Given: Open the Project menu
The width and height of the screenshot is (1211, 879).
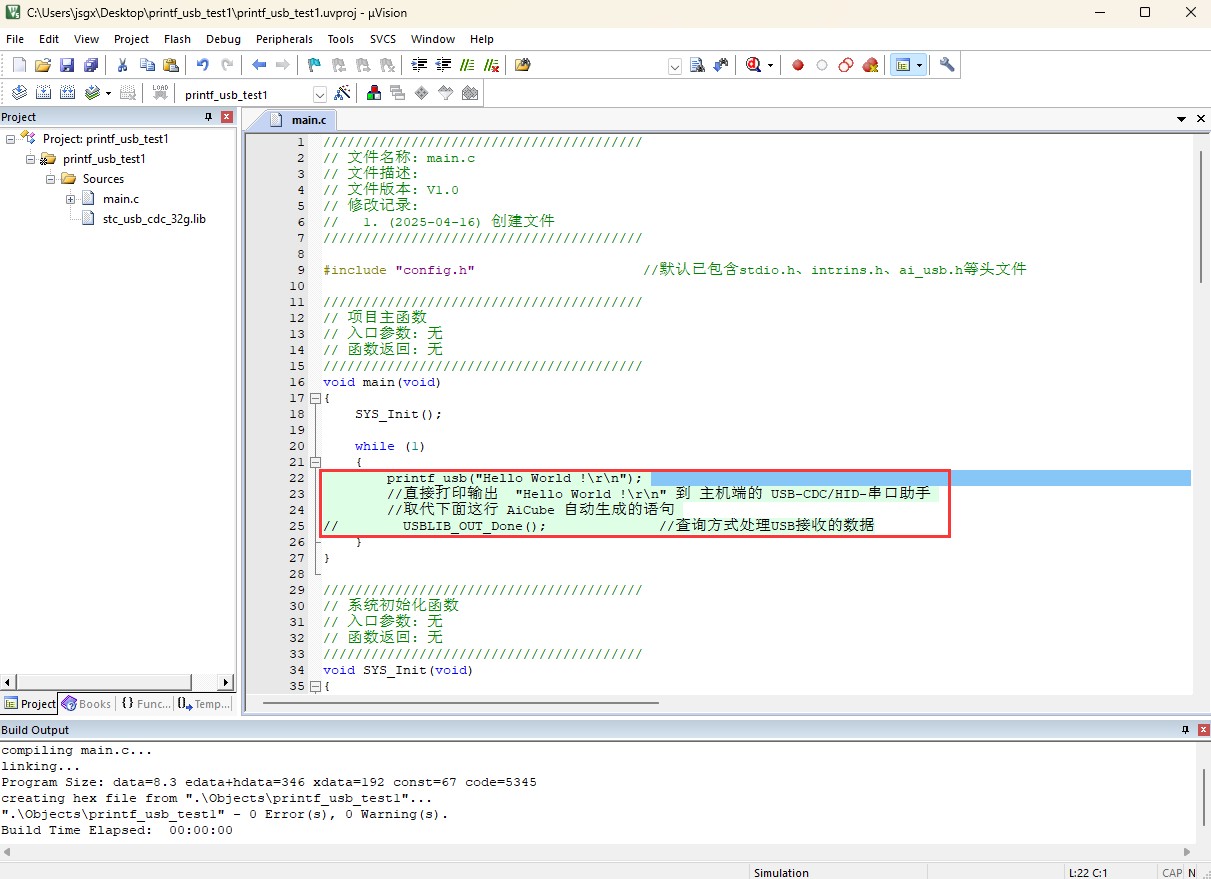Looking at the screenshot, I should tap(131, 39).
